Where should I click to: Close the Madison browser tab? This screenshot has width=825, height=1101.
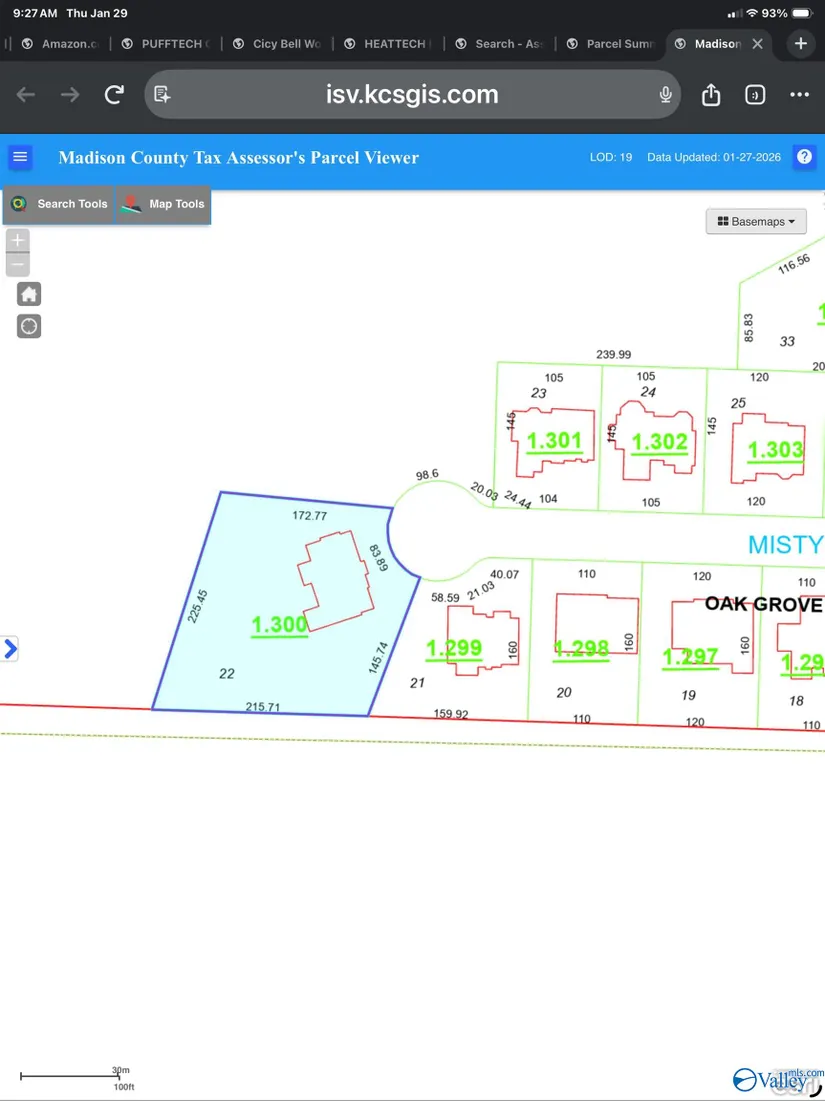click(757, 44)
